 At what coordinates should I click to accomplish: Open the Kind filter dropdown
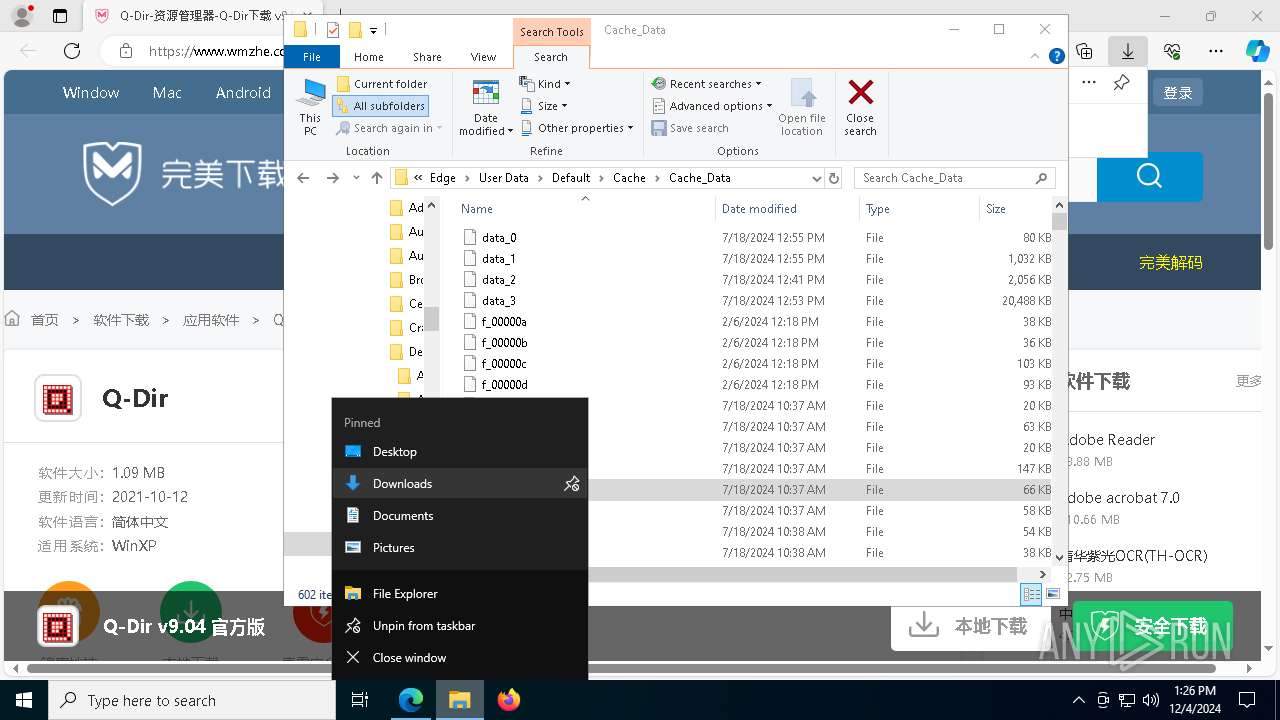(x=546, y=84)
